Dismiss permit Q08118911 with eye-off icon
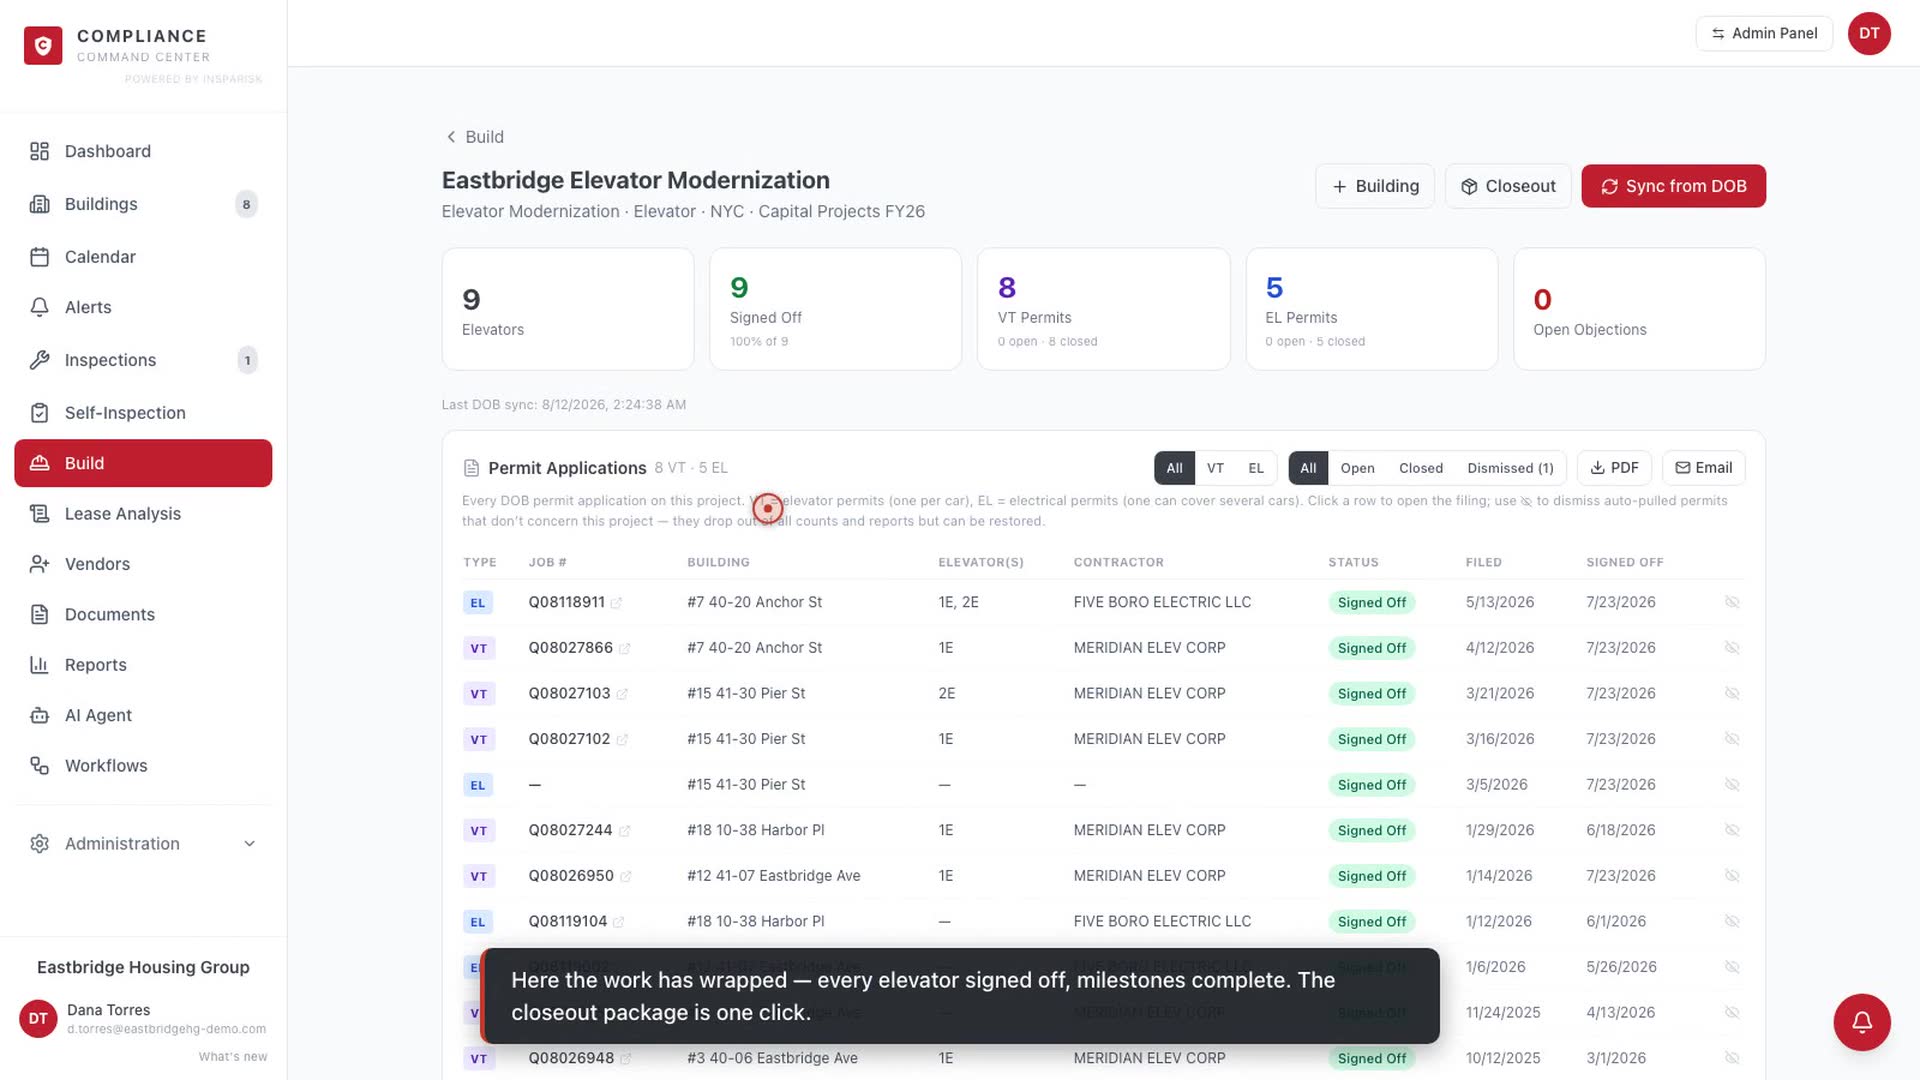Screen dimensions: 1920x1080 point(1732,602)
